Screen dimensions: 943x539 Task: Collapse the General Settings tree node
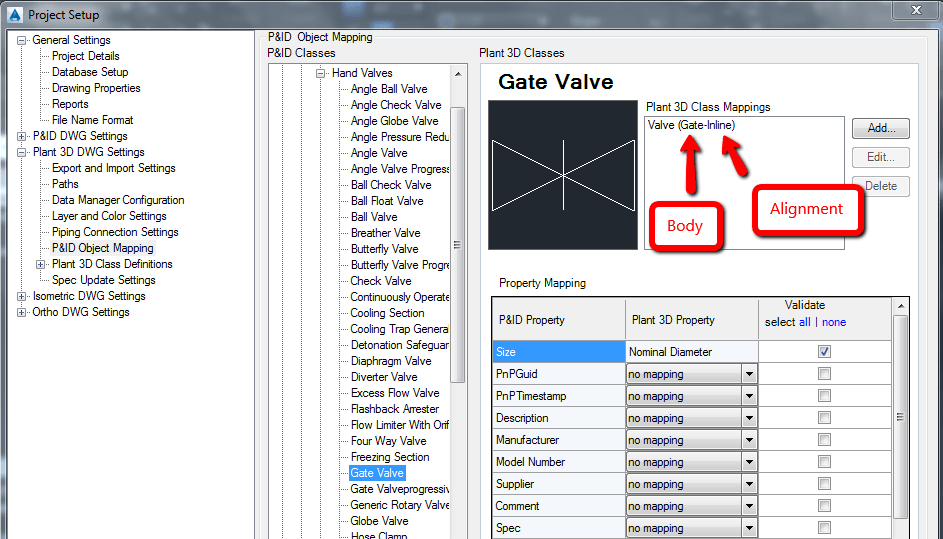point(22,40)
